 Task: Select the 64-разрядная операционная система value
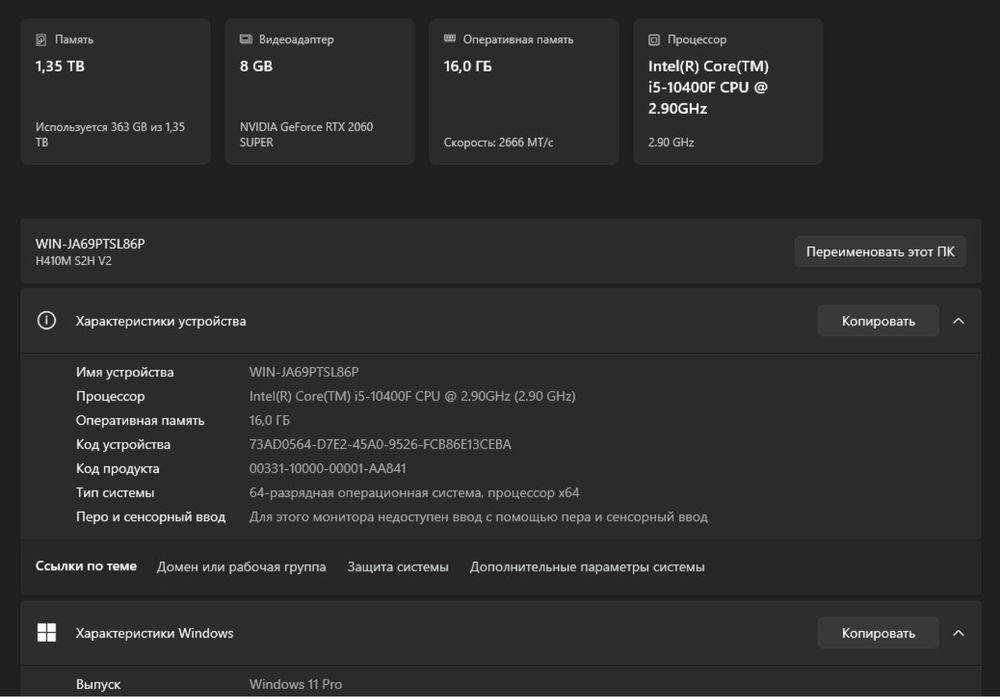414,493
